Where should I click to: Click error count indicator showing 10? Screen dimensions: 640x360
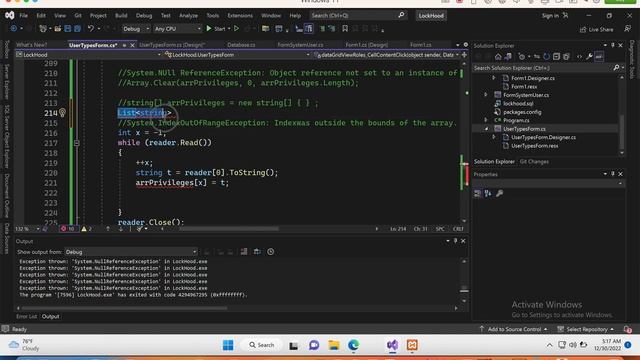click(68, 229)
